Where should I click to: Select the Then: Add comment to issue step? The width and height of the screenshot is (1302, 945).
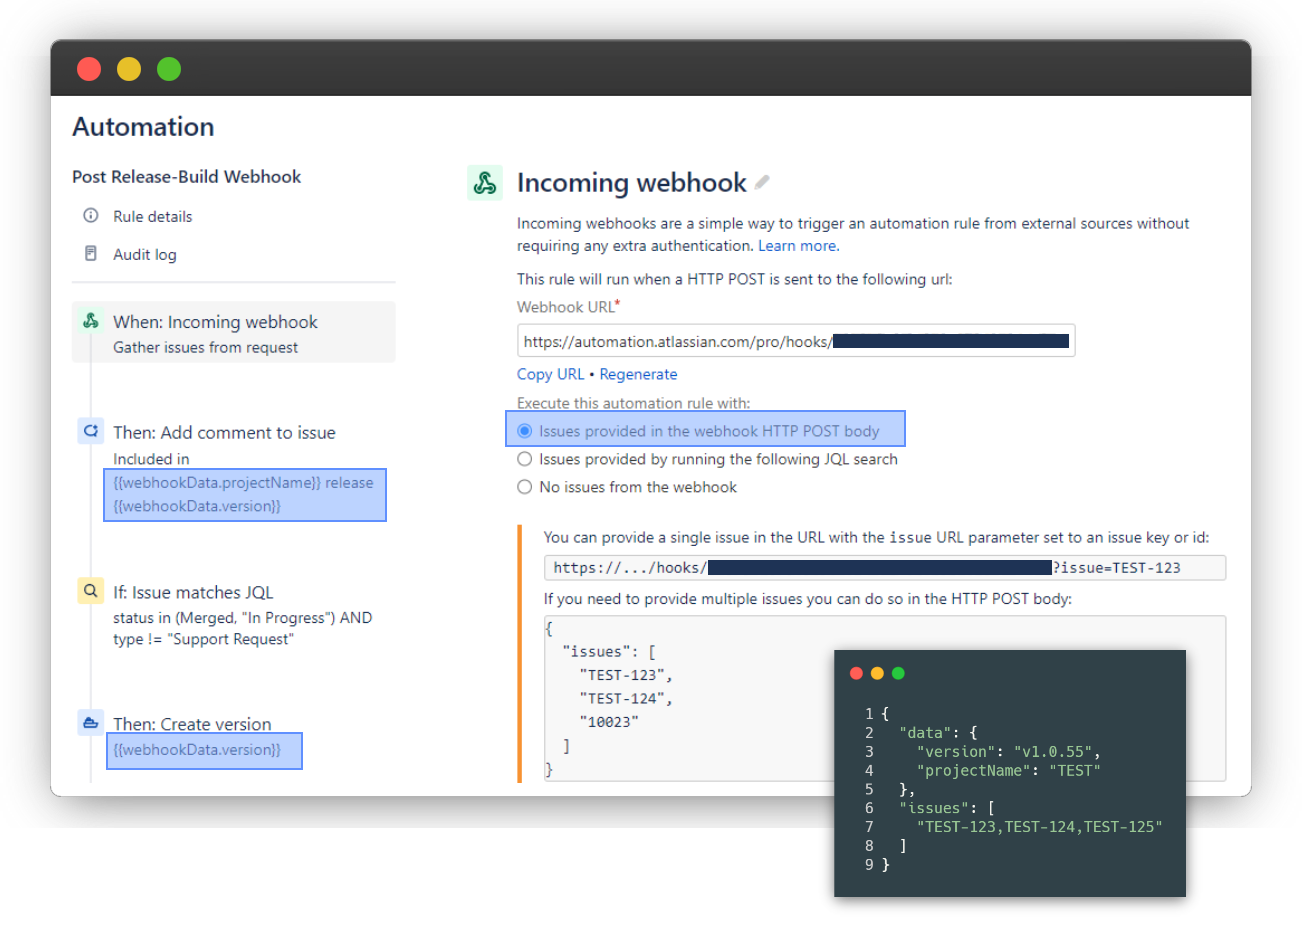pos(224,432)
